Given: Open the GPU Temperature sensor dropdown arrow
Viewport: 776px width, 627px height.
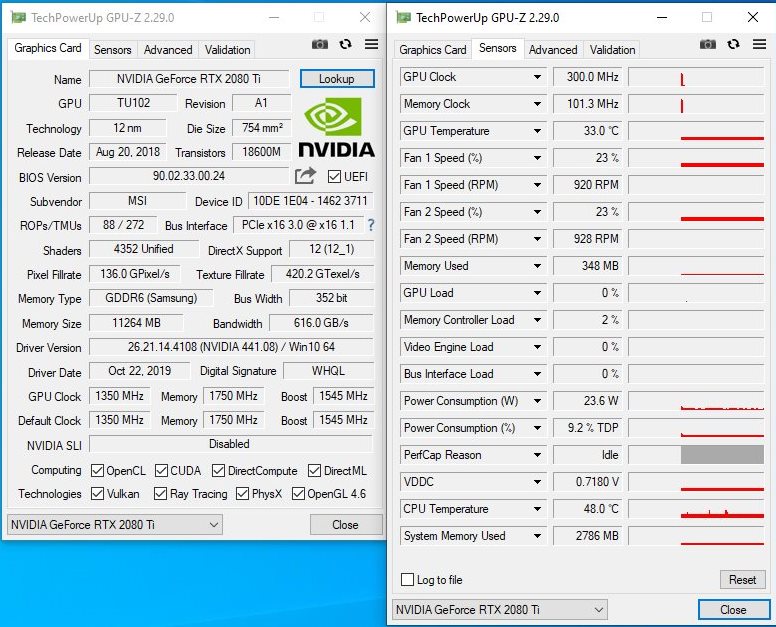Looking at the screenshot, I should (x=537, y=131).
